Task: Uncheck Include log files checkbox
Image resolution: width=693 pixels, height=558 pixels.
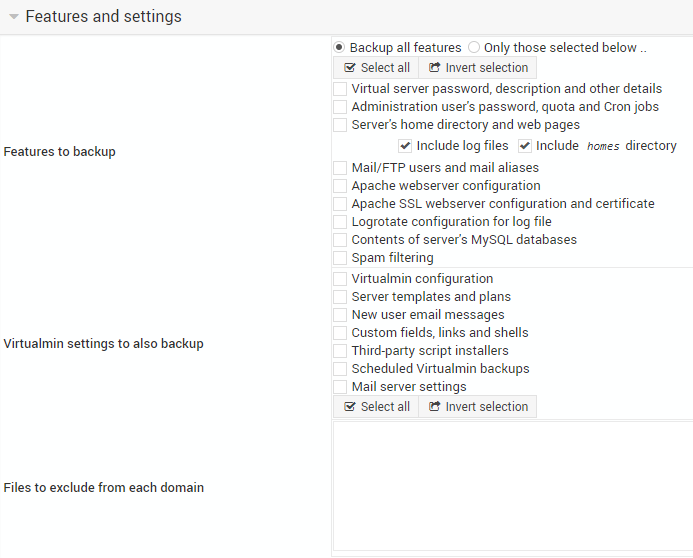Action: point(405,146)
